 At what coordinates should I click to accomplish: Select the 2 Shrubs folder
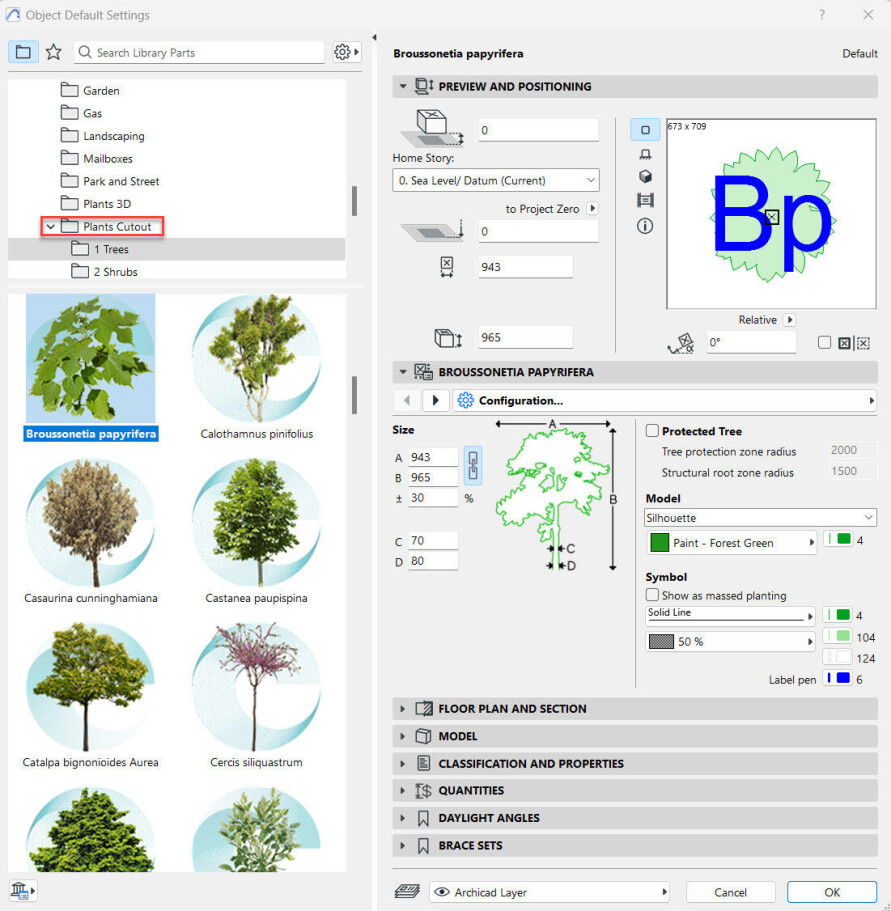(115, 272)
